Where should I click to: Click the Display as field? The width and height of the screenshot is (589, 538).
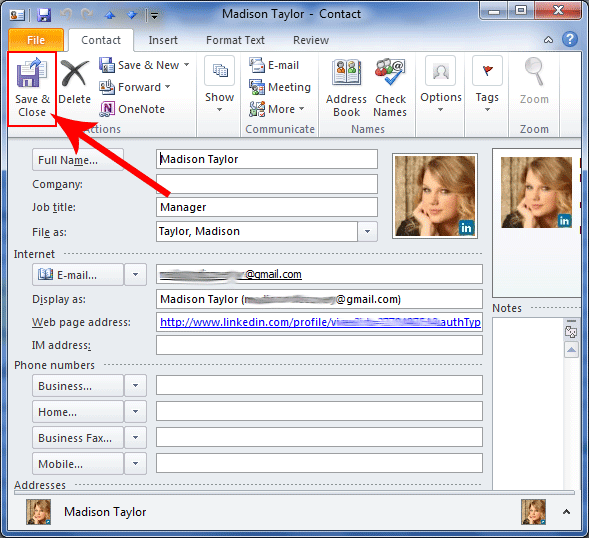click(319, 299)
